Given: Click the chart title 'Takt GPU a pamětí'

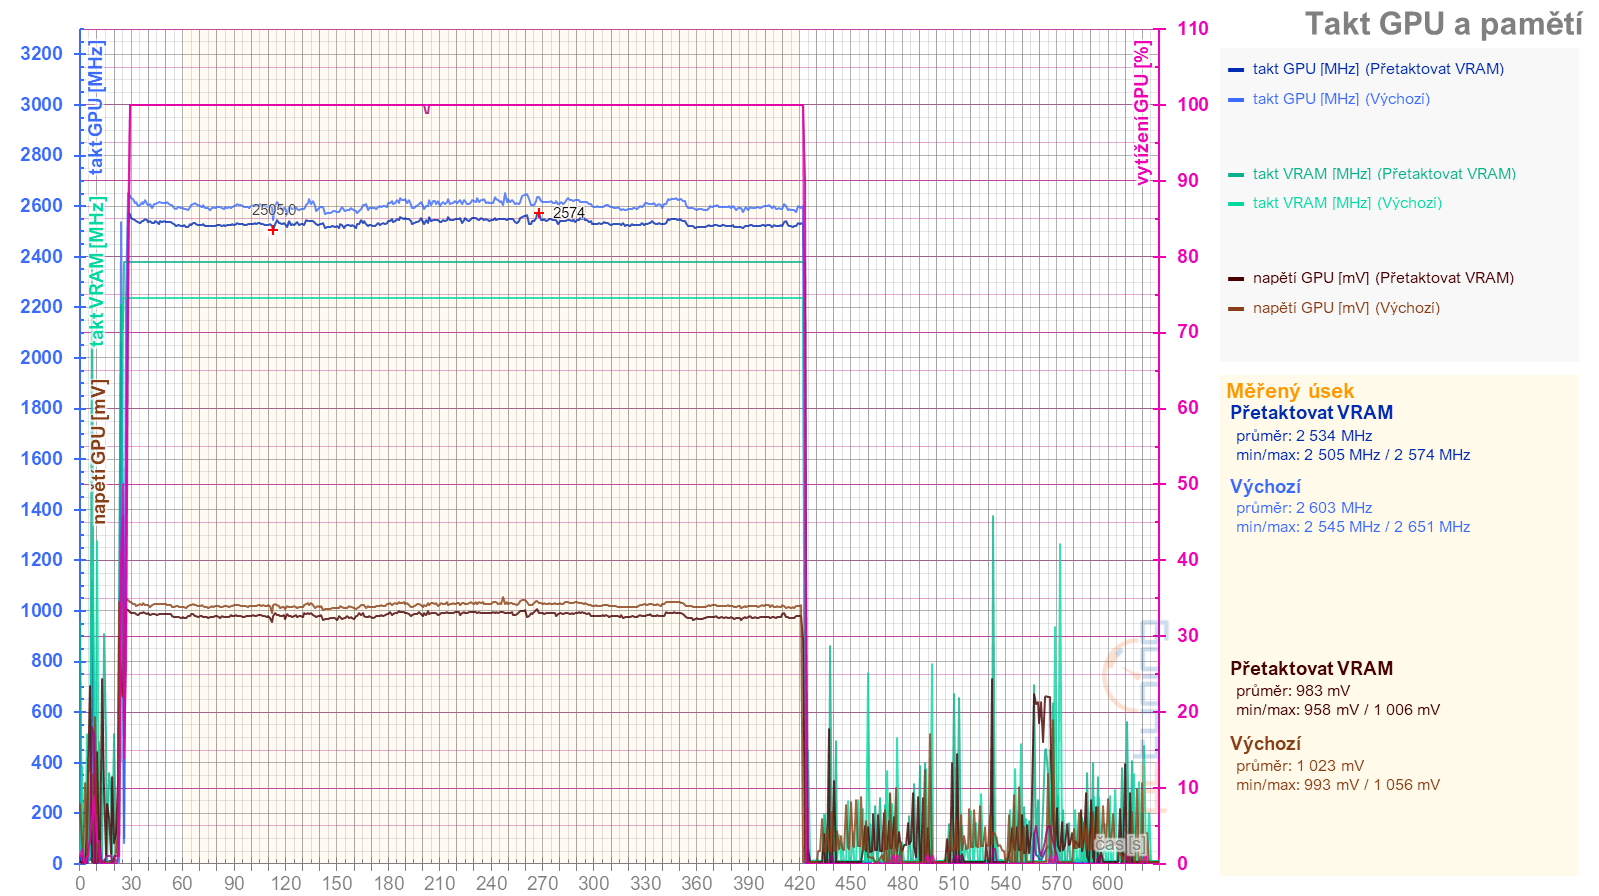Looking at the screenshot, I should [1443, 24].
